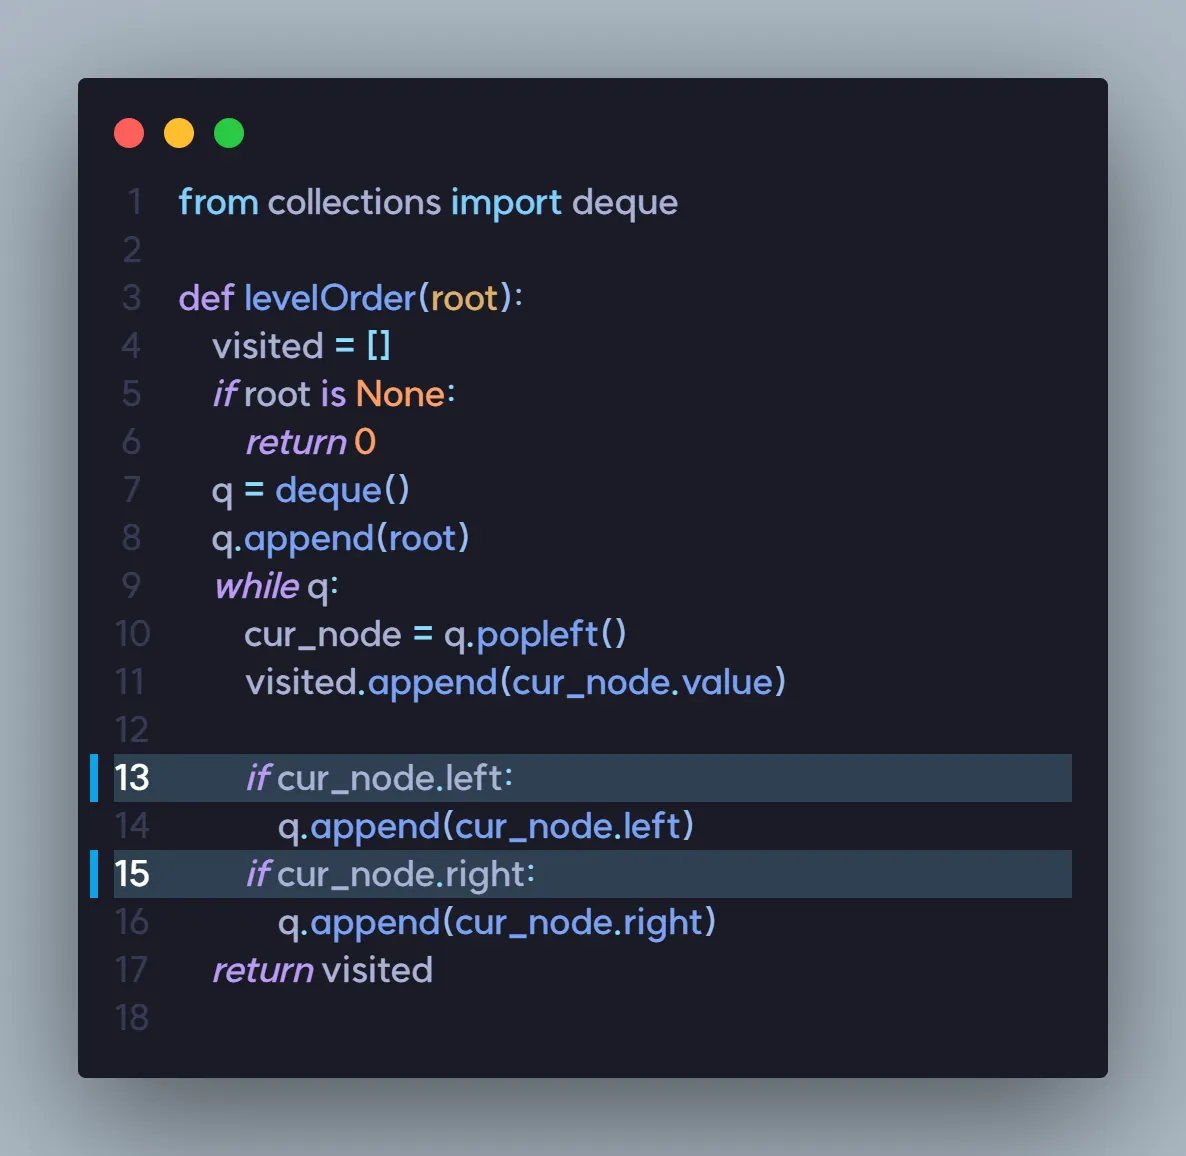Screen dimensions: 1186x1156
Task: Click the "popleft" method call
Action: coord(537,634)
